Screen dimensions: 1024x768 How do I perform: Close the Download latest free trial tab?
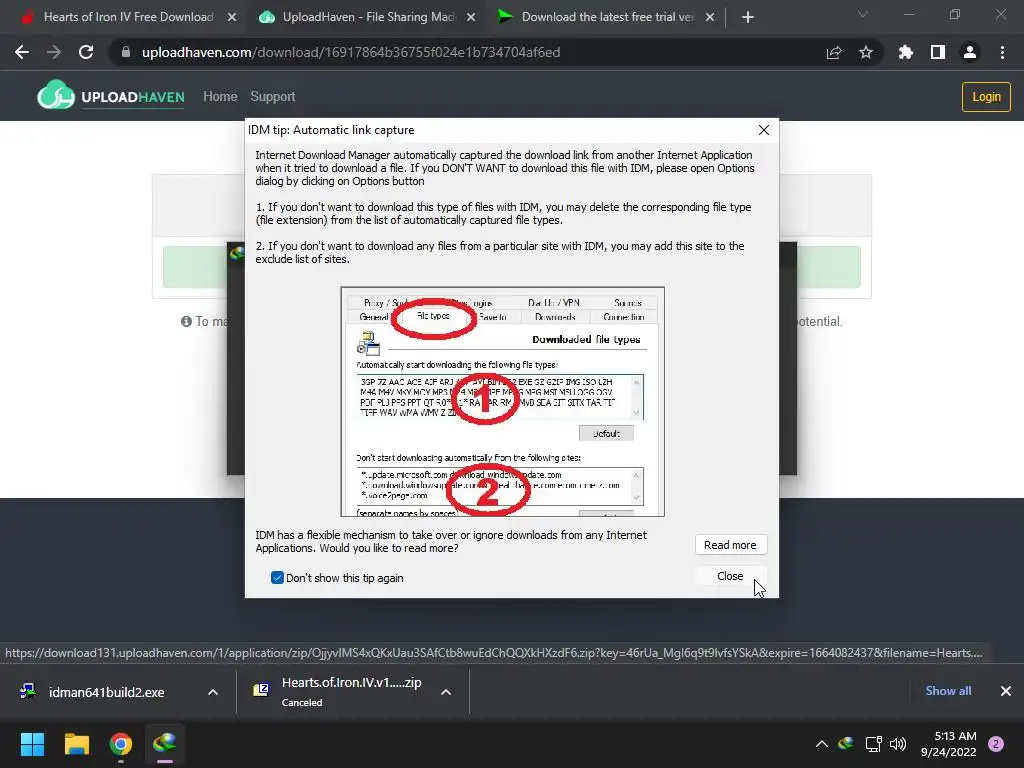tap(710, 17)
